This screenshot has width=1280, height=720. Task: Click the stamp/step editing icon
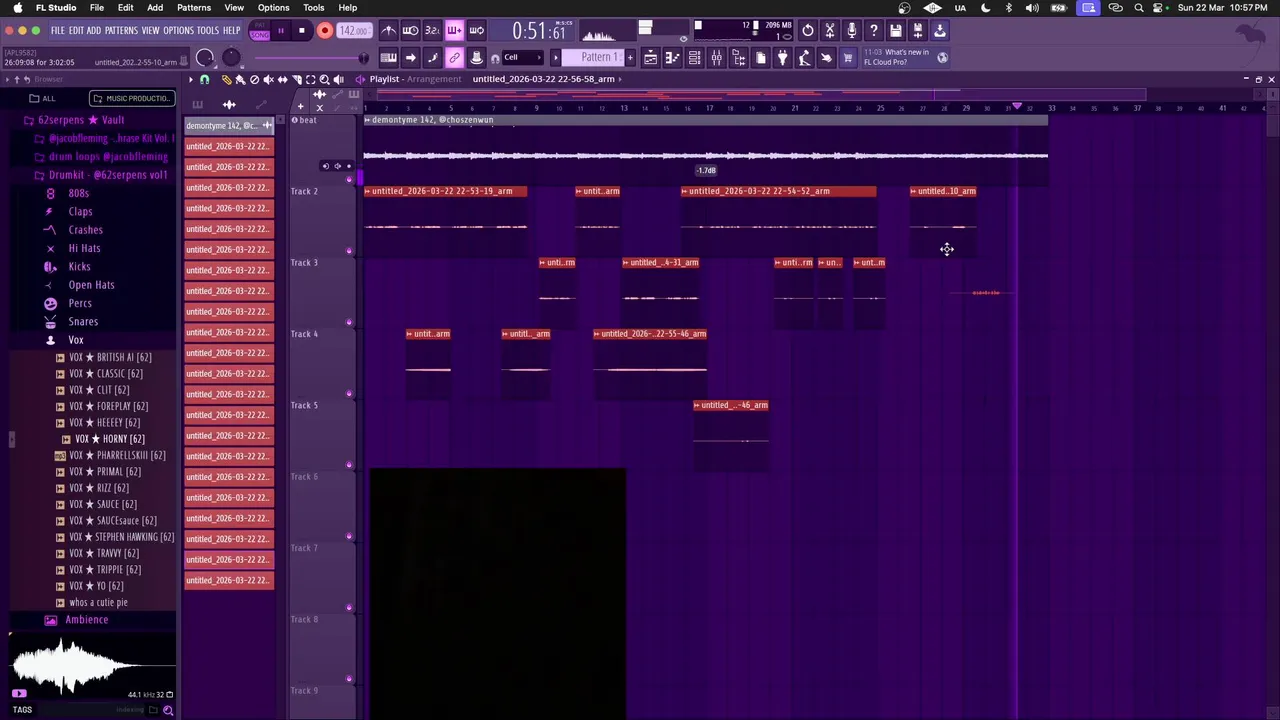coord(476,57)
